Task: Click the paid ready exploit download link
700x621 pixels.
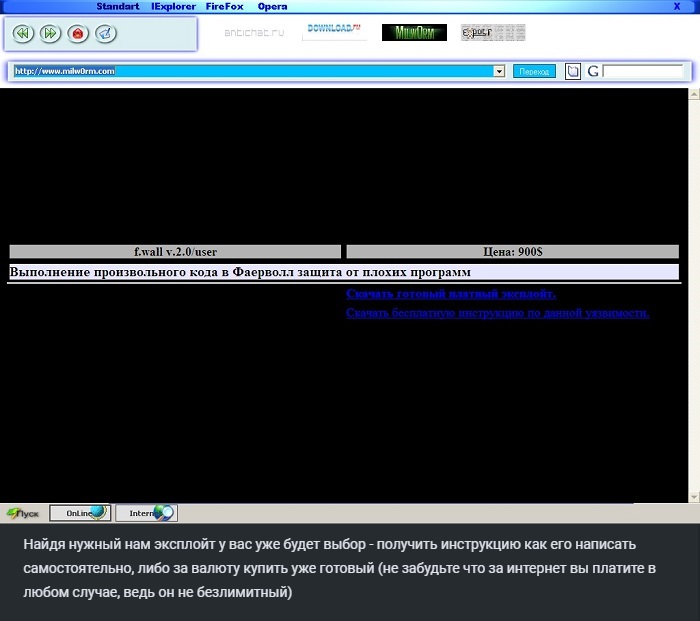Action: pos(451,294)
